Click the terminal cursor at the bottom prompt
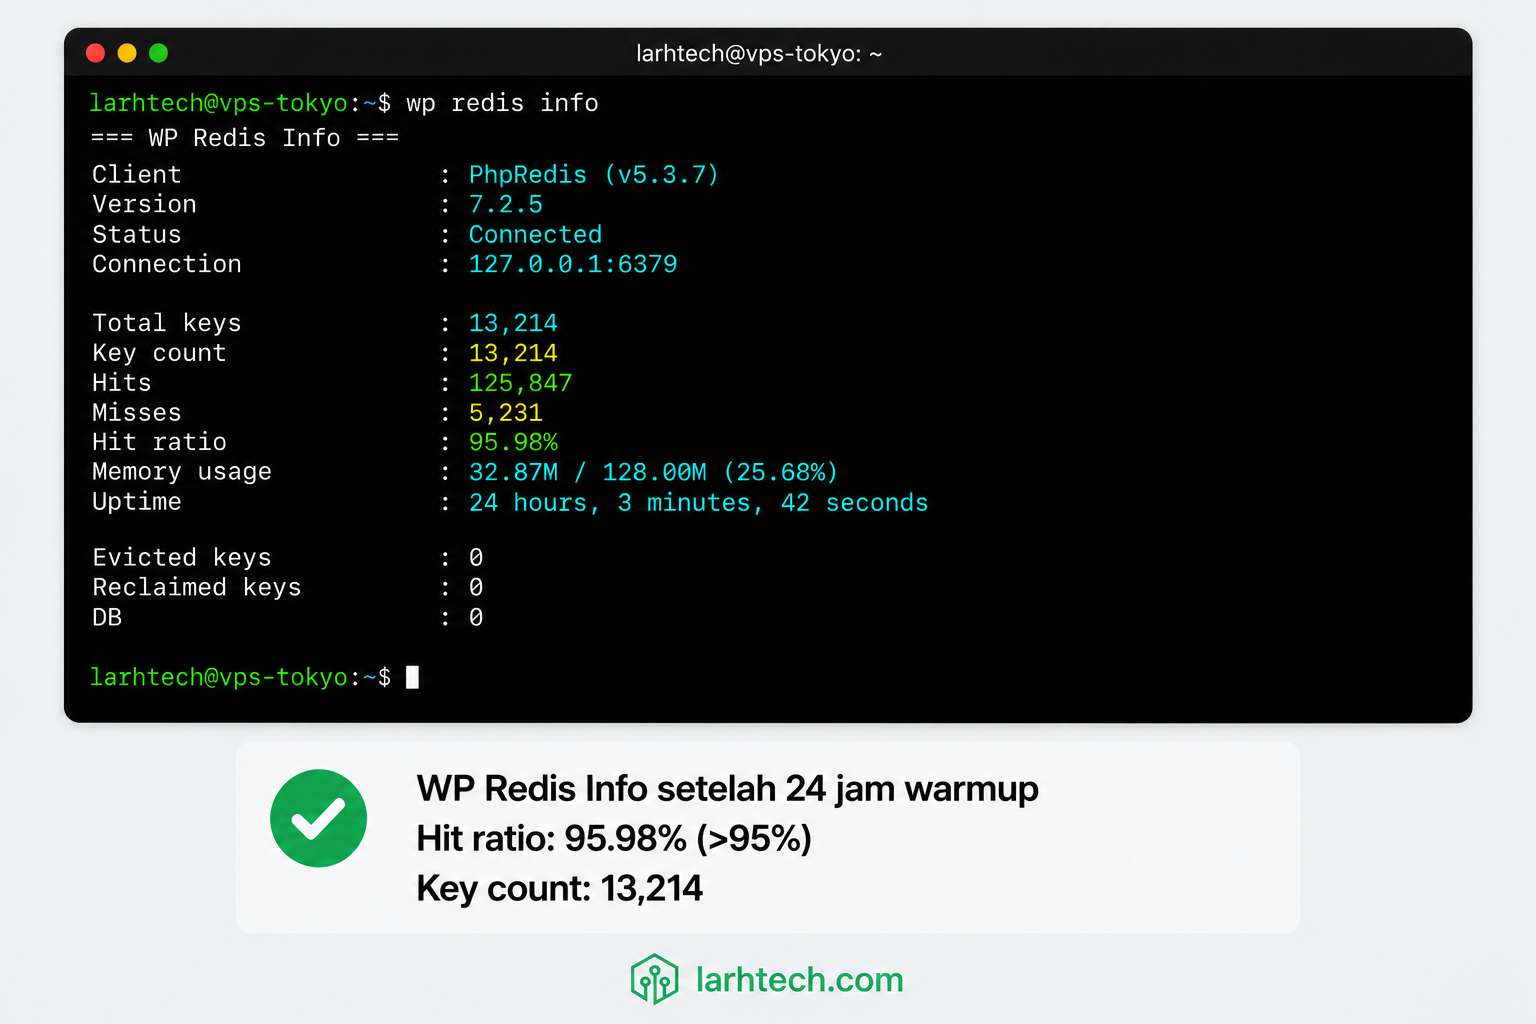Viewport: 1536px width, 1024px height. (412, 677)
